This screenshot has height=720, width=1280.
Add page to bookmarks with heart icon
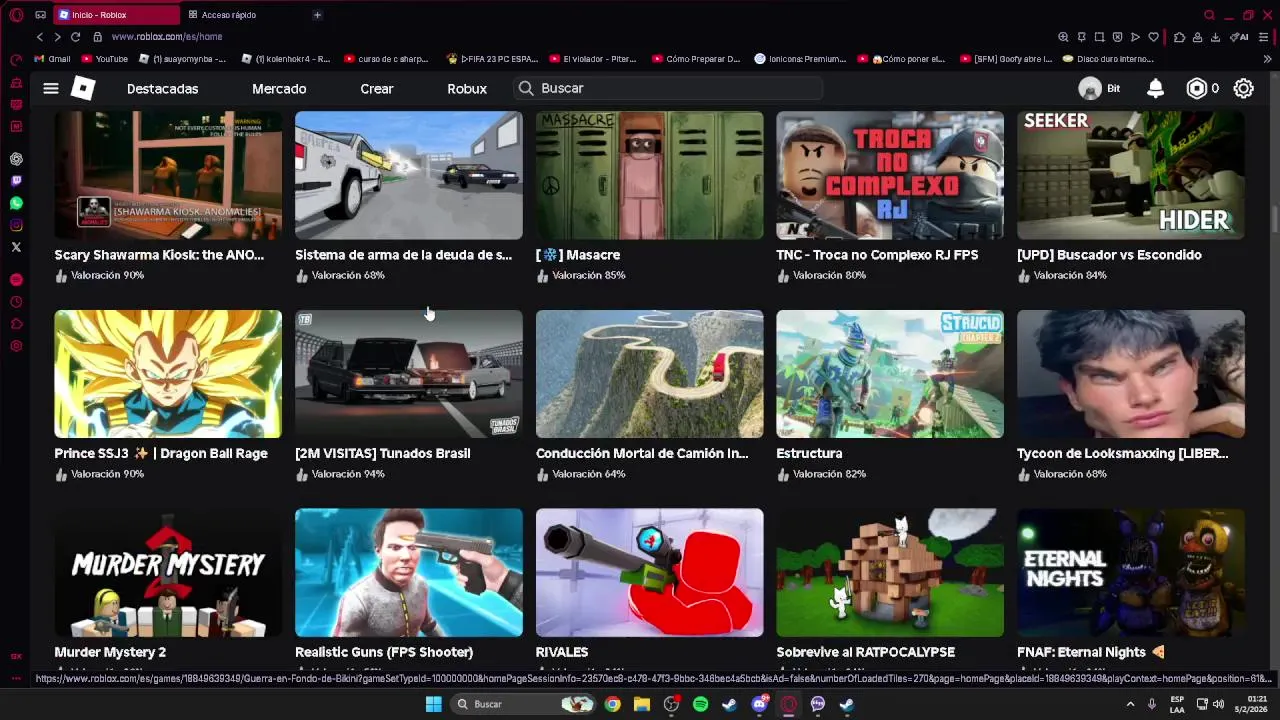tap(1153, 37)
